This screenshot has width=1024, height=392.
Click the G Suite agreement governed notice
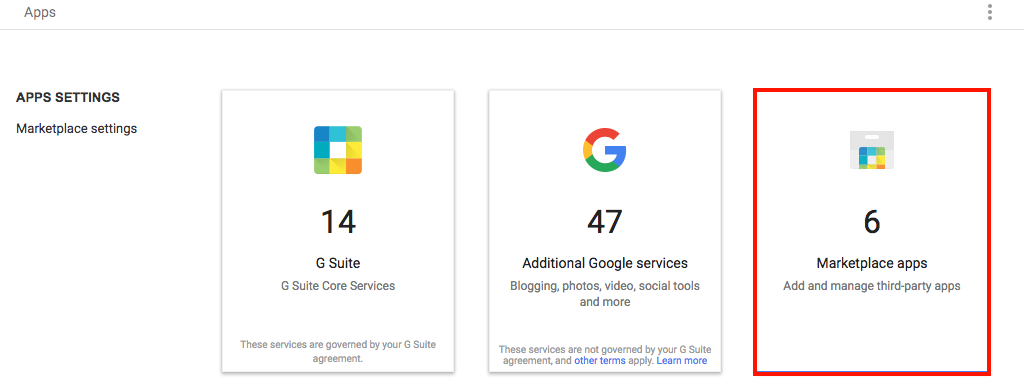[x=338, y=351]
